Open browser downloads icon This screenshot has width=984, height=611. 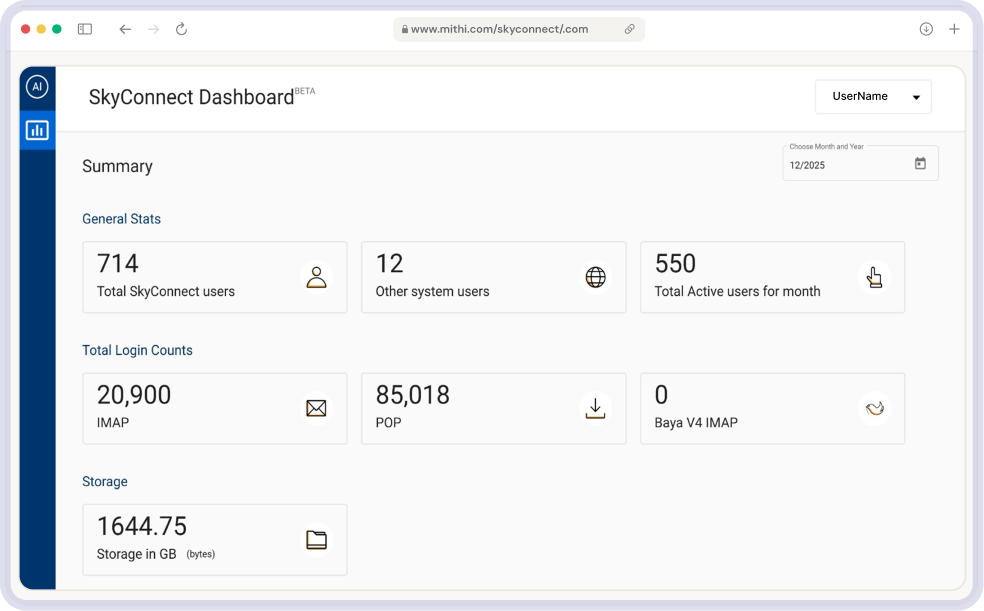[x=926, y=29]
